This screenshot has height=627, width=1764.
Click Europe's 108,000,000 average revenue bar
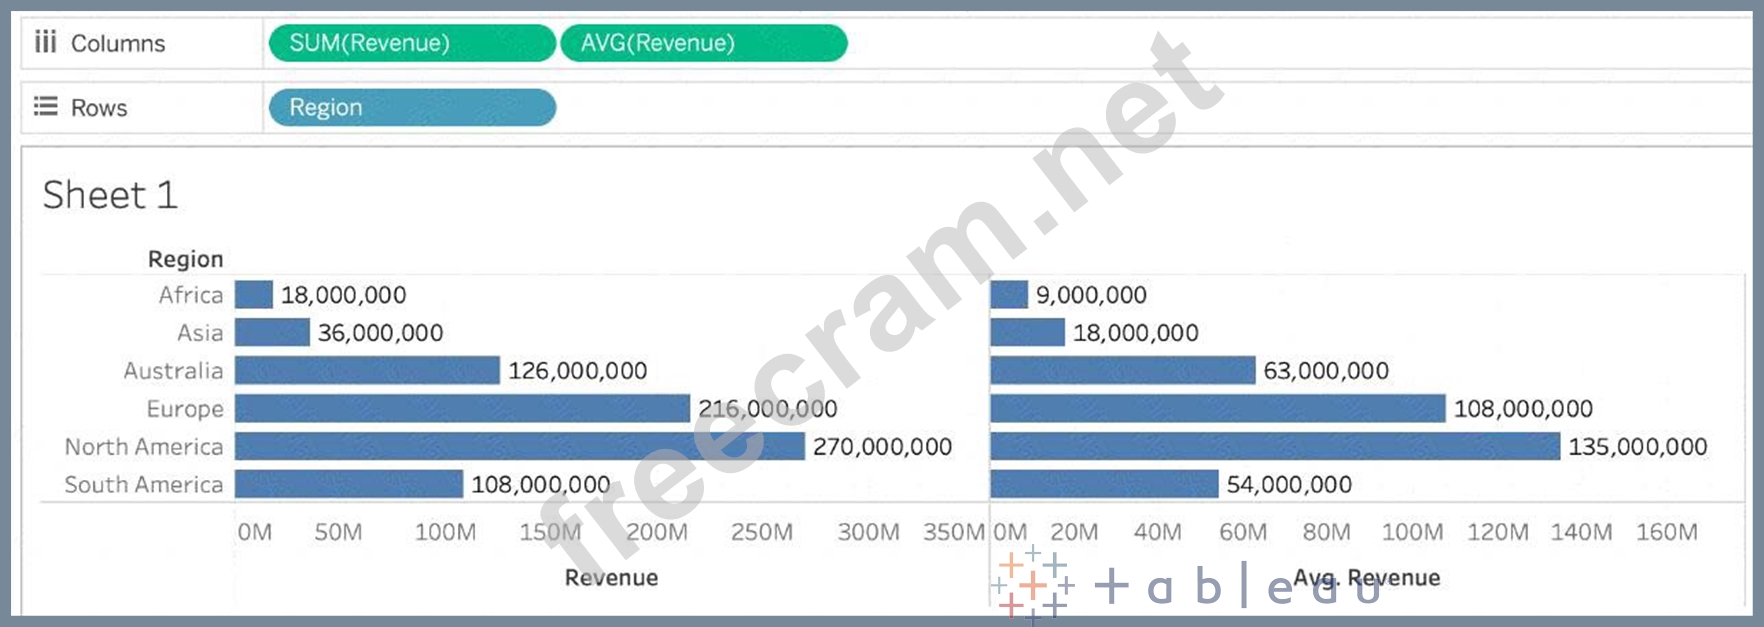click(1217, 409)
